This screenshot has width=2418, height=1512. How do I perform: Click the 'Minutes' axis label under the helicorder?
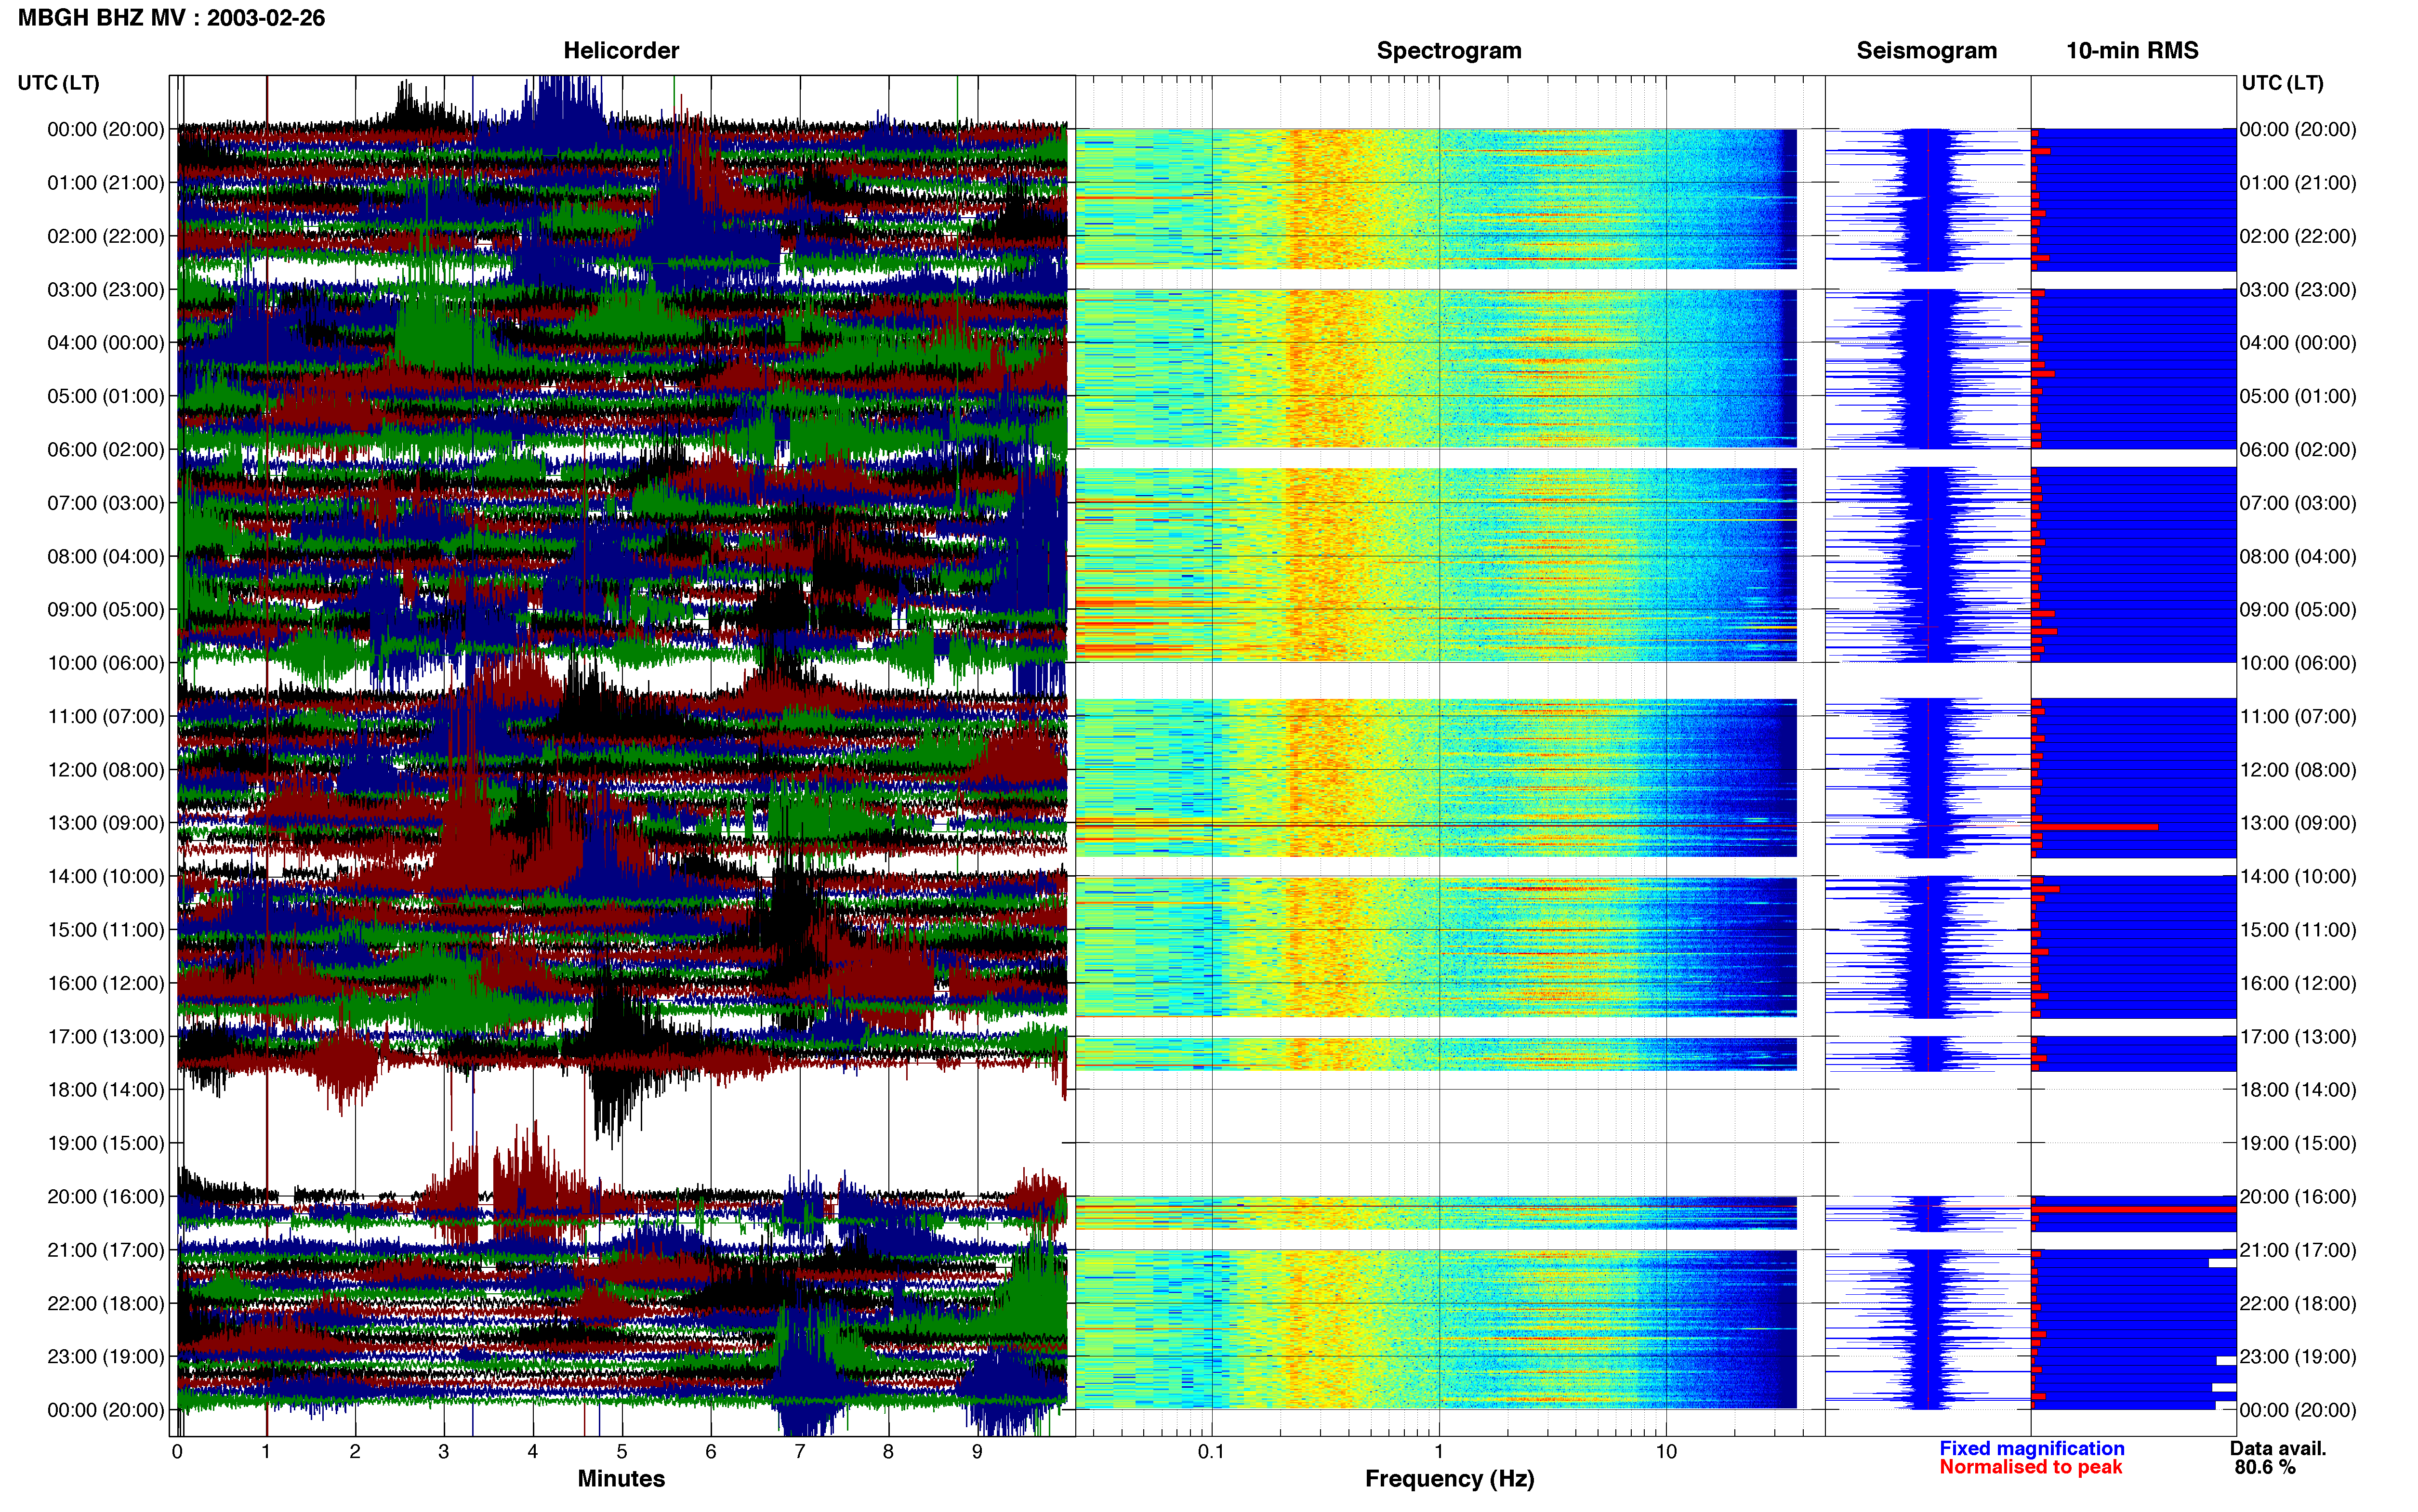pyautogui.click(x=621, y=1479)
